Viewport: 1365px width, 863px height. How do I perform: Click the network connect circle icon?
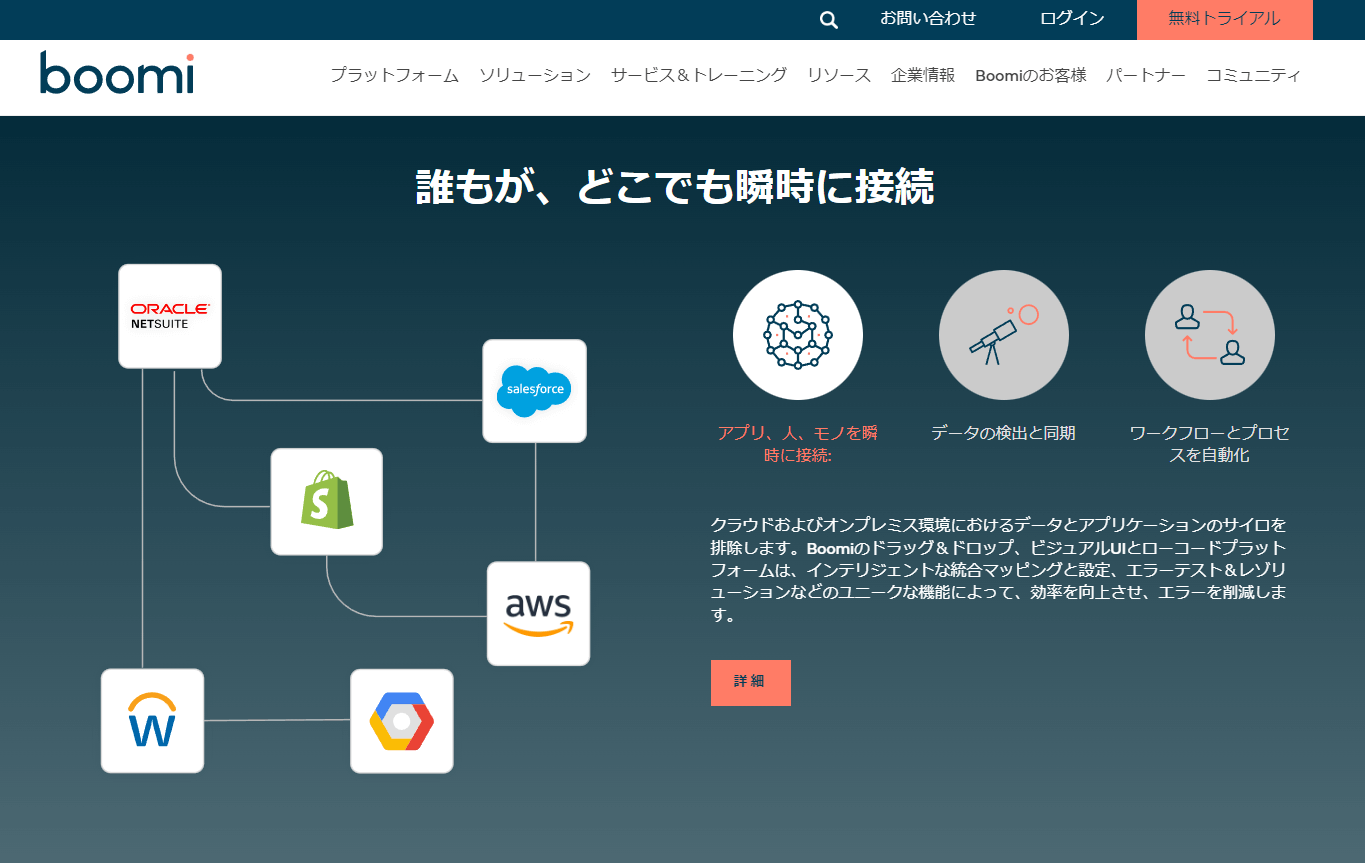[798, 335]
